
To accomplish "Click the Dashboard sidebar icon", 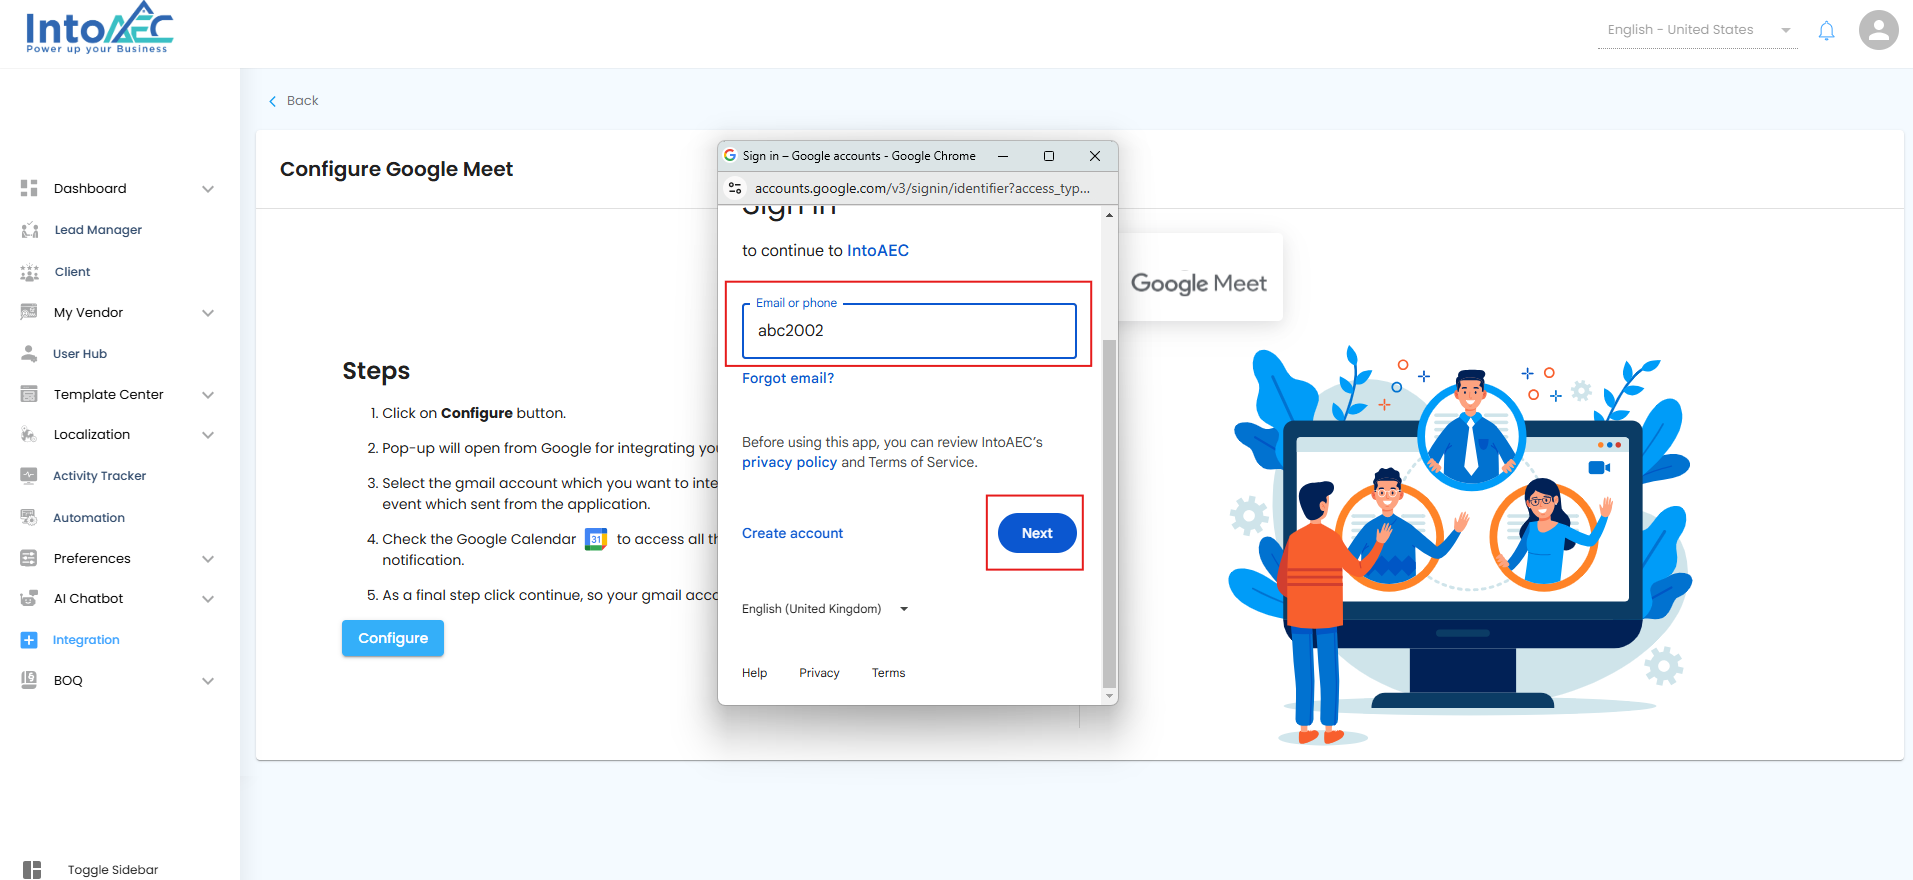I will (29, 188).
